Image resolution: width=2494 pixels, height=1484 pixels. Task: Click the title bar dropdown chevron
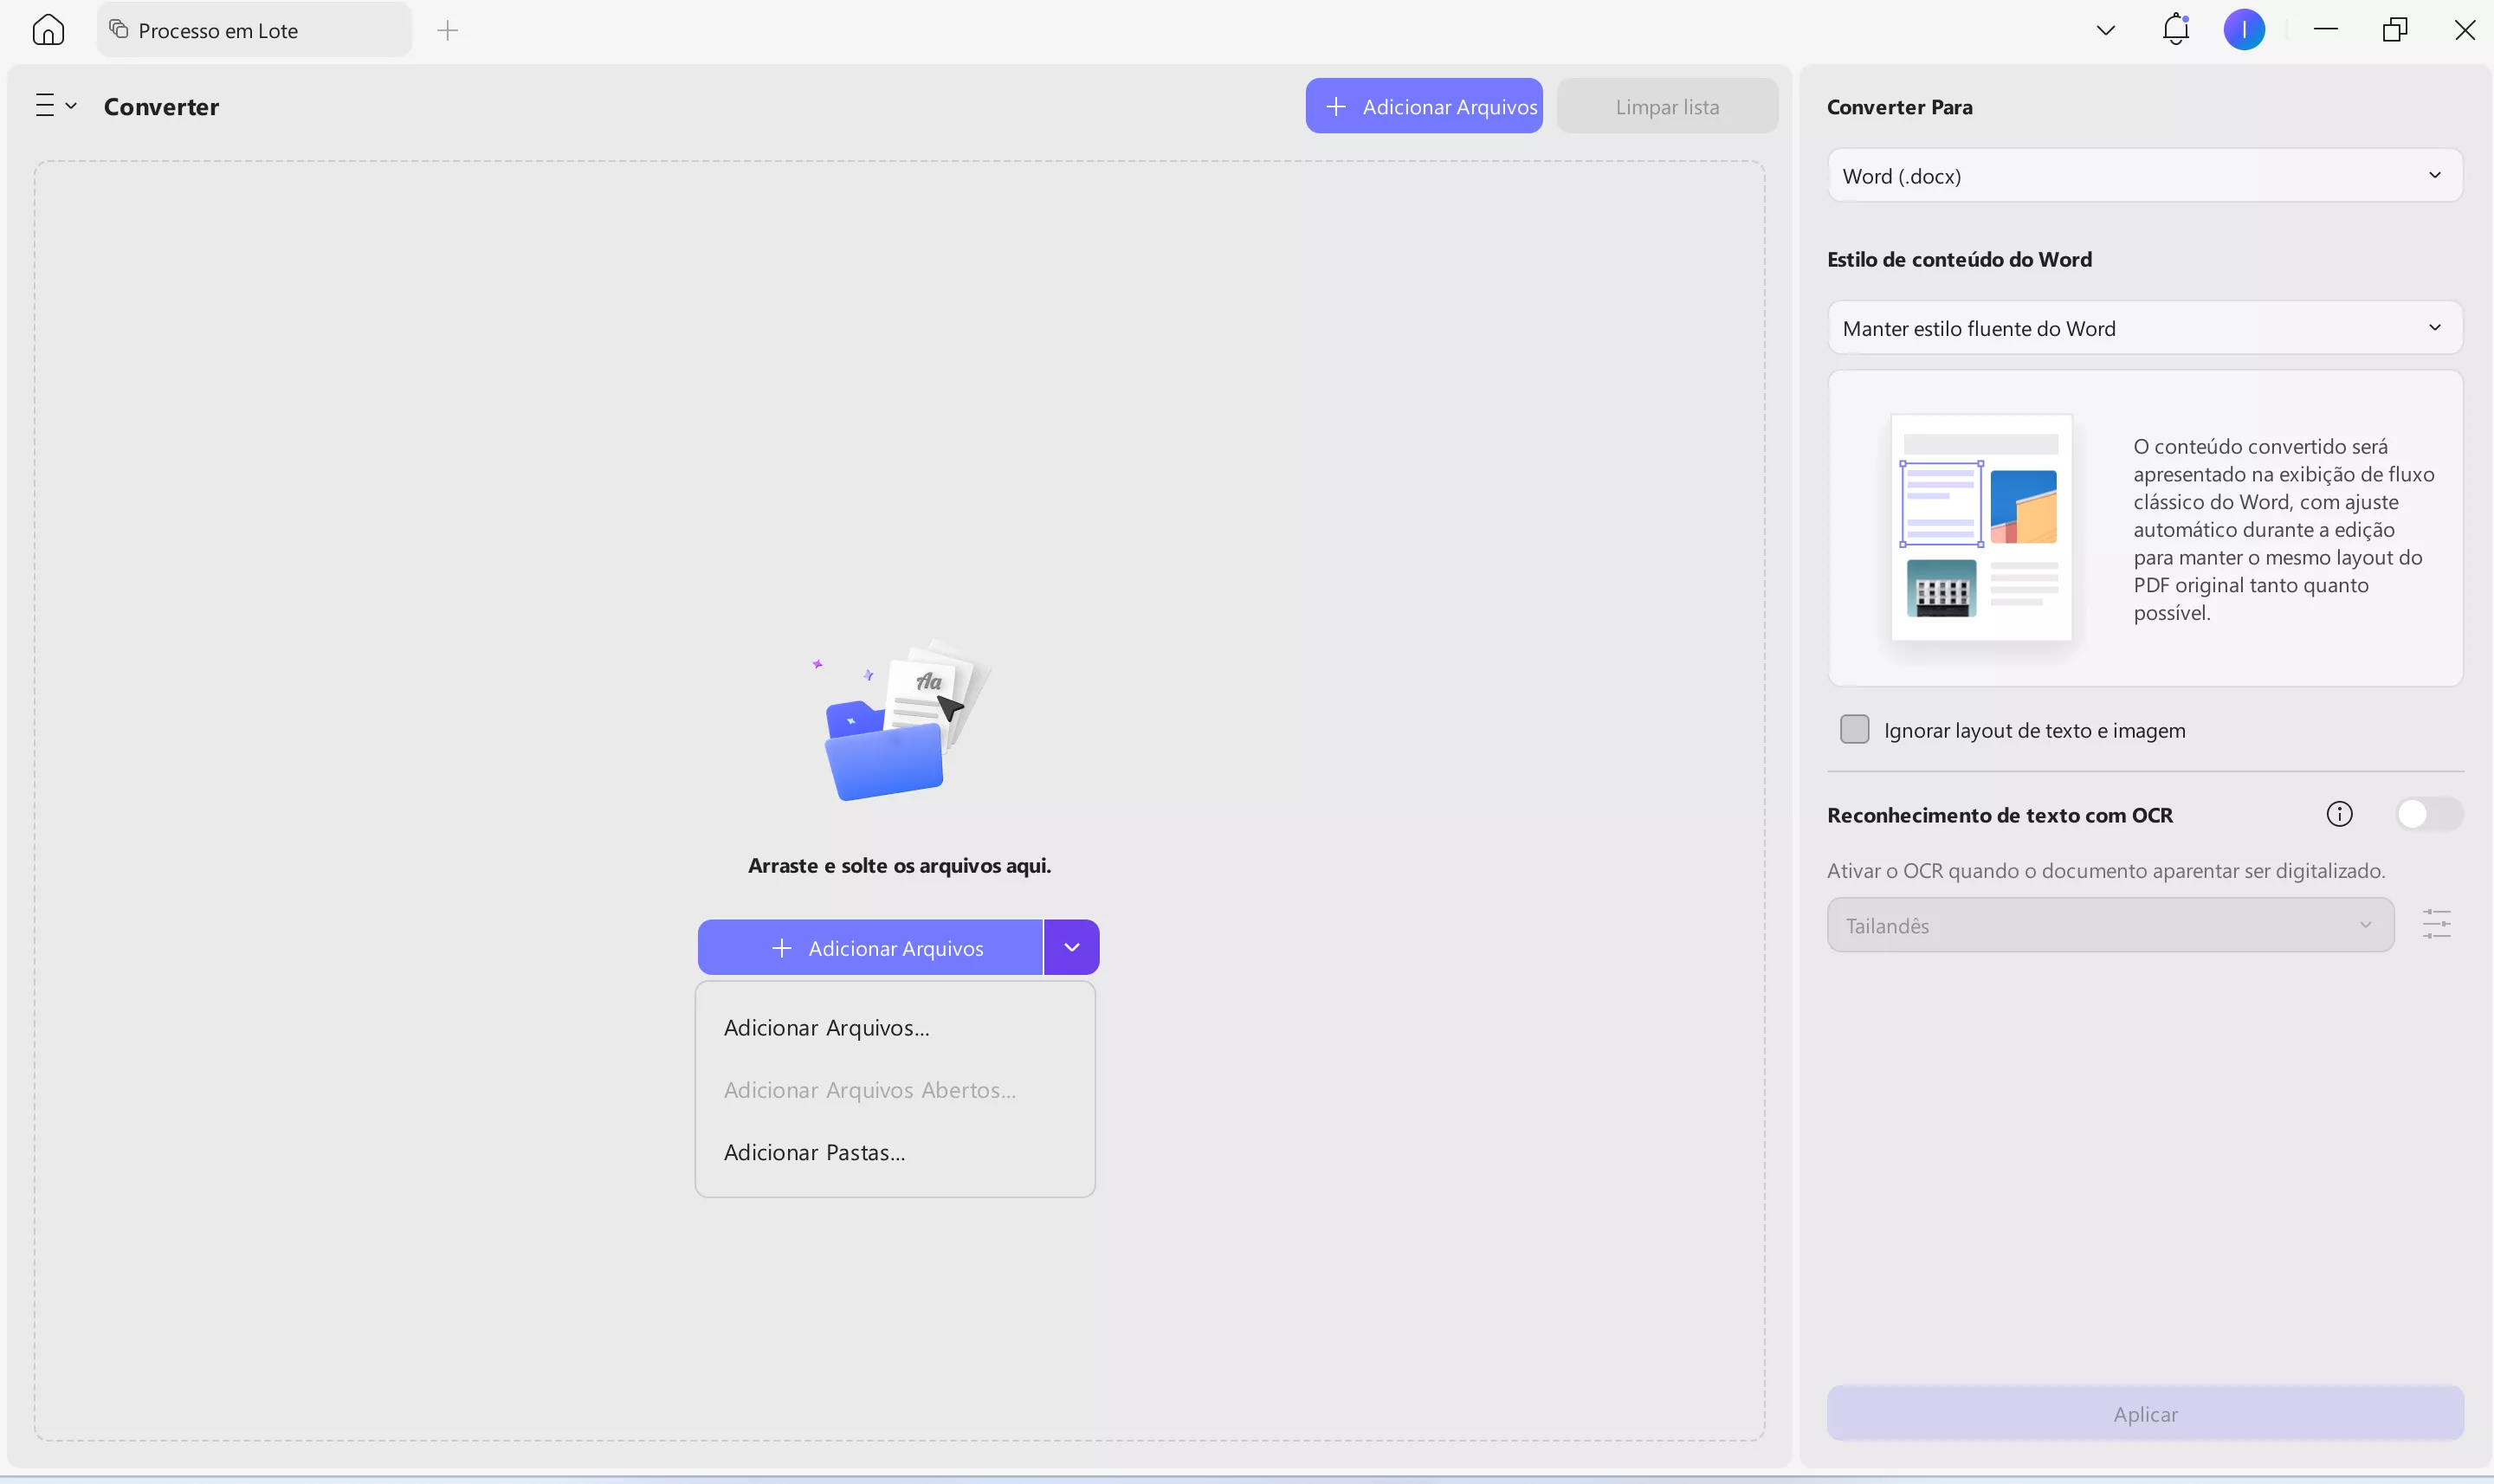pyautogui.click(x=2105, y=30)
